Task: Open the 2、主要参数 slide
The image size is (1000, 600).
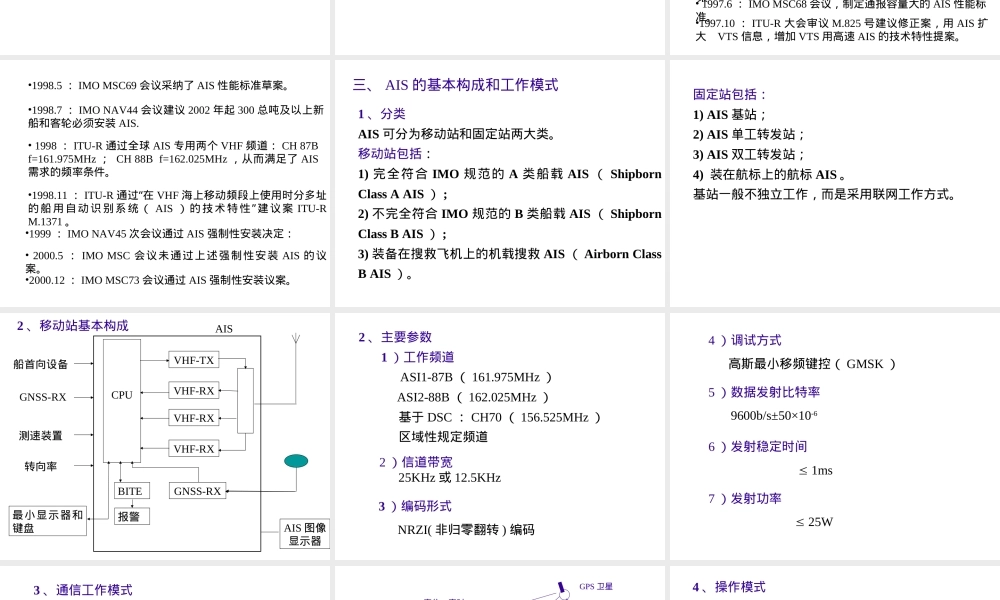Action: point(499,436)
